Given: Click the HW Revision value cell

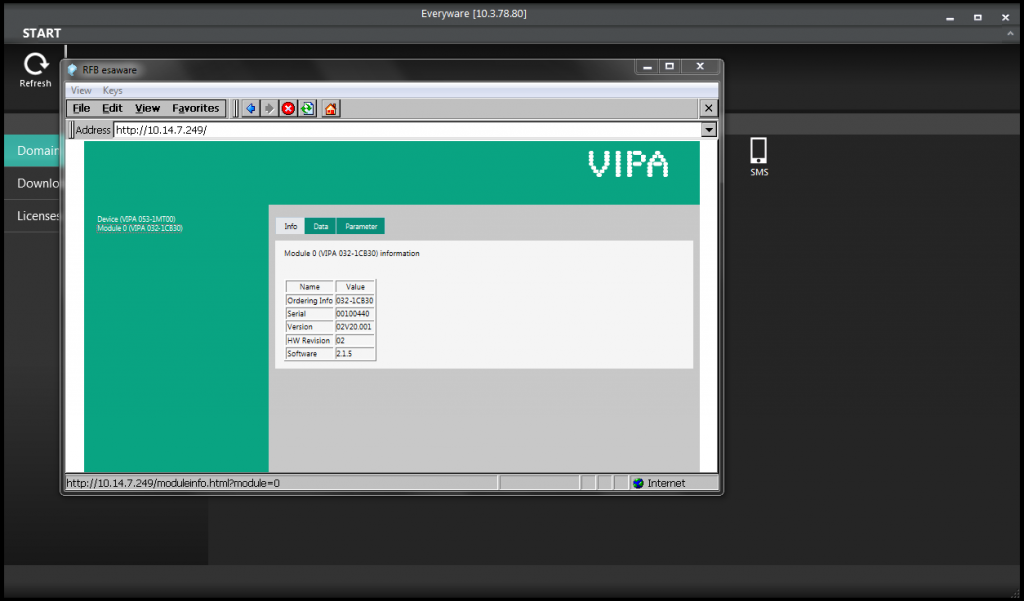Looking at the screenshot, I should pyautogui.click(x=355, y=340).
